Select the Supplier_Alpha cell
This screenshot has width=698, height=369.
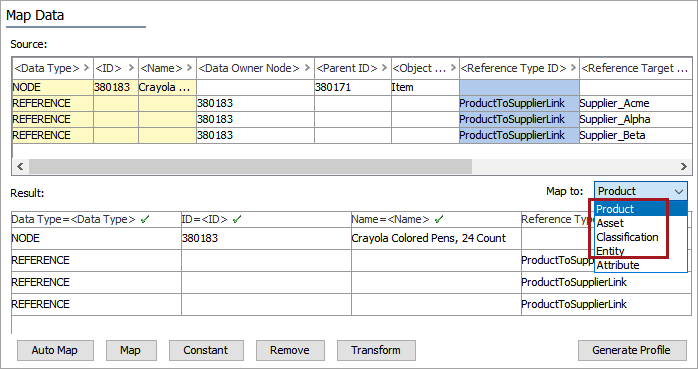pos(636,119)
